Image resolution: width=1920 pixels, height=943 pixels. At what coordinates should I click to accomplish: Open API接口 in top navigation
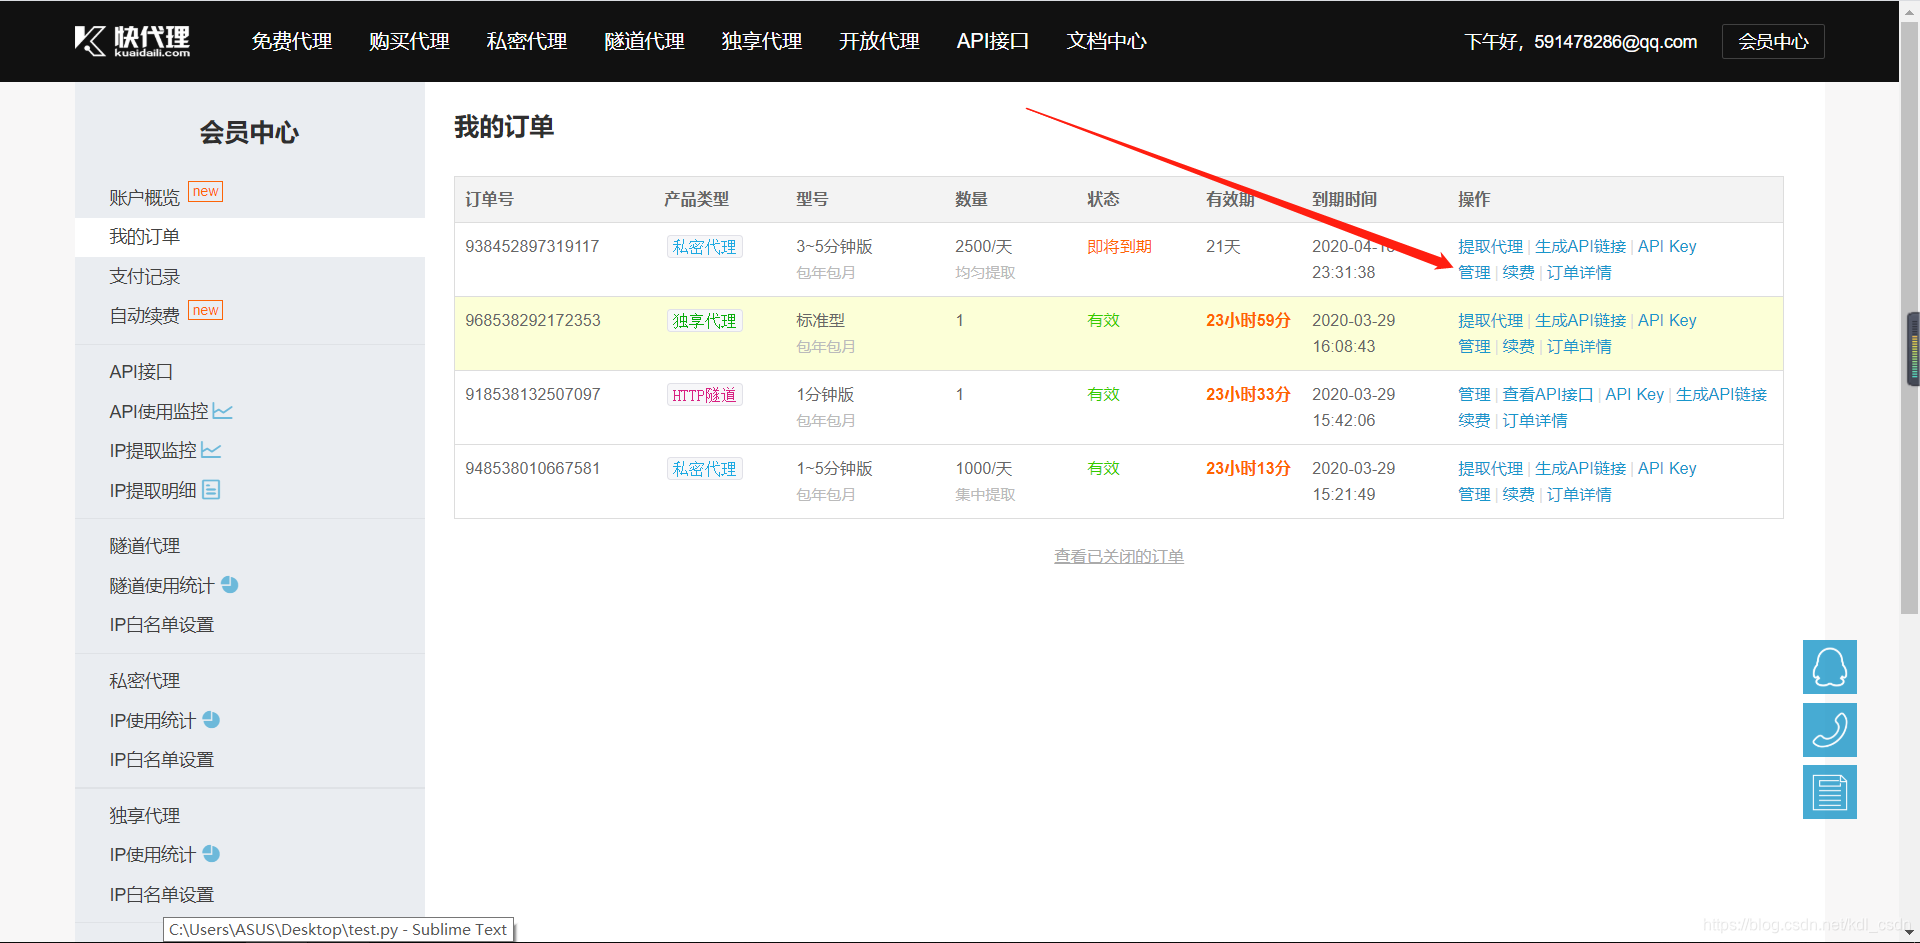coord(992,41)
